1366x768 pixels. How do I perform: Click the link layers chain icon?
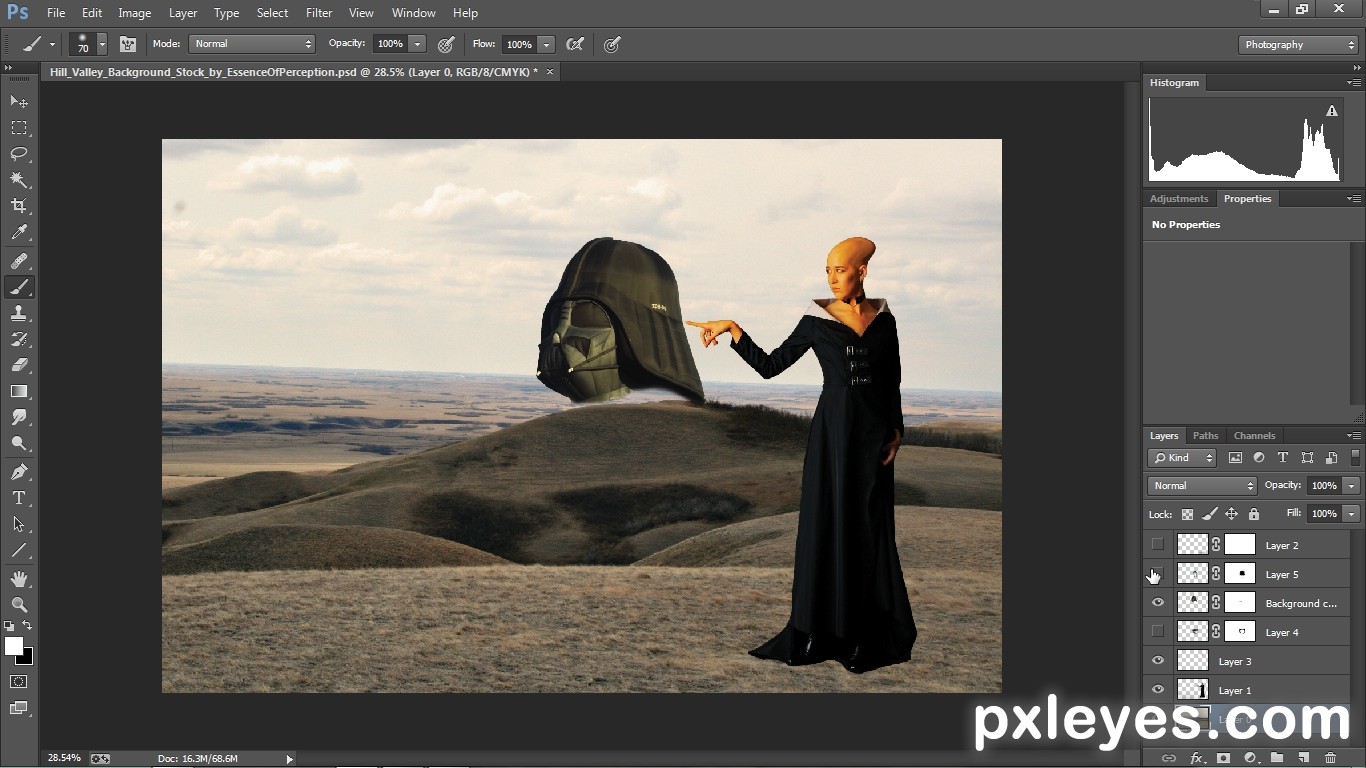pyautogui.click(x=1168, y=758)
